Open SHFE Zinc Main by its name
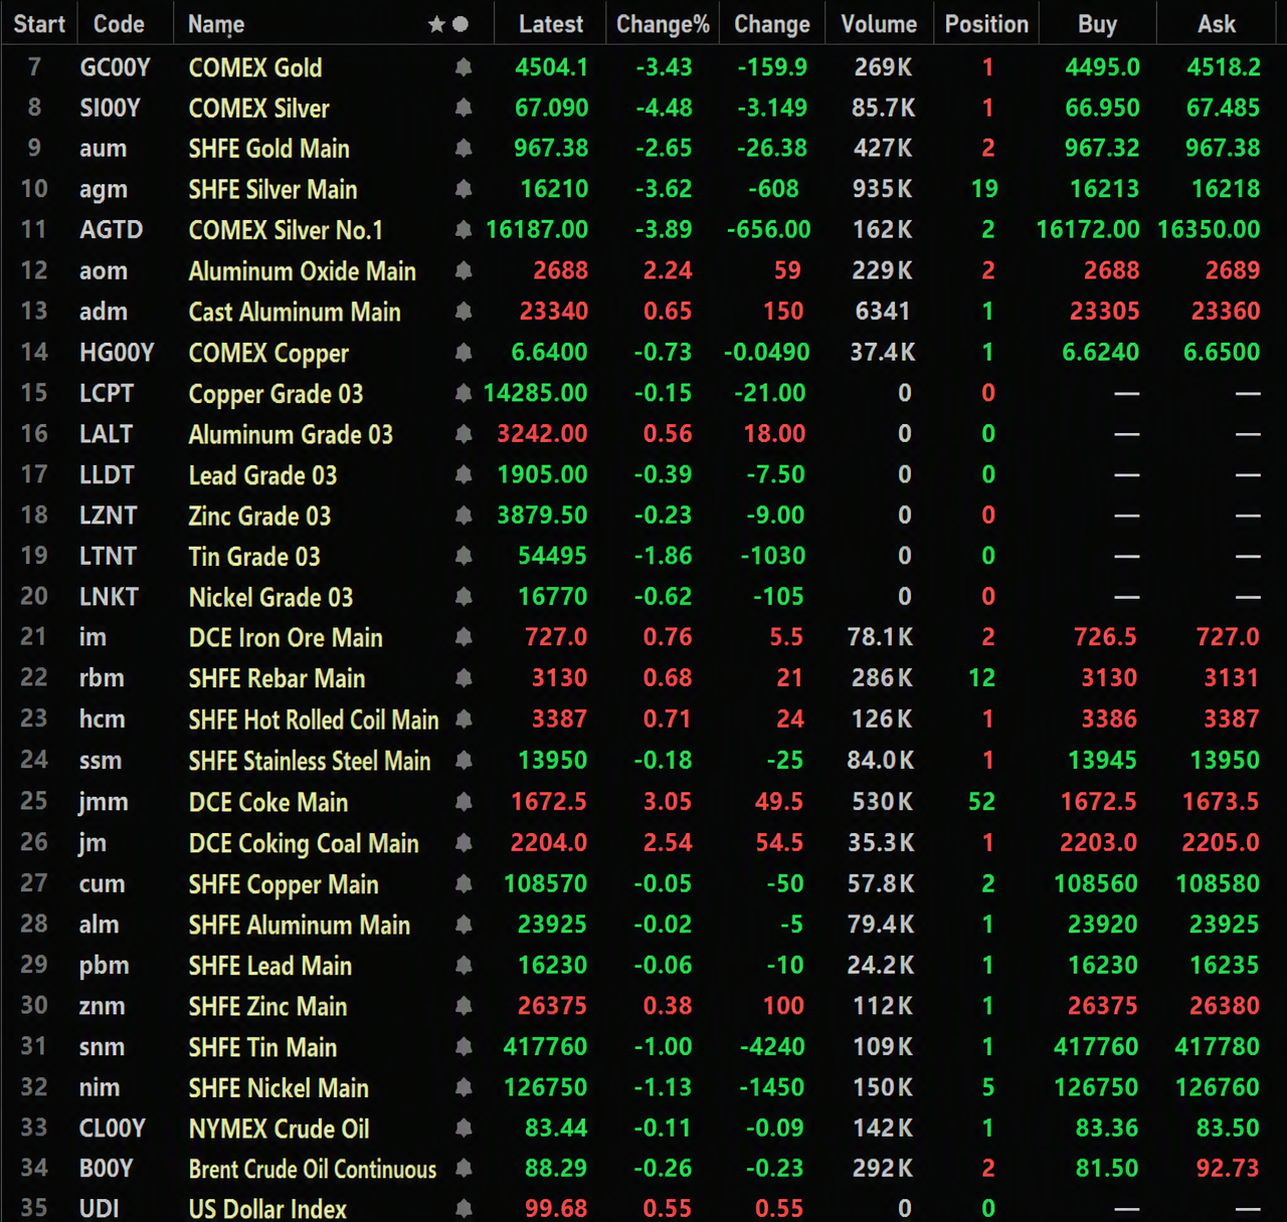 point(268,1007)
